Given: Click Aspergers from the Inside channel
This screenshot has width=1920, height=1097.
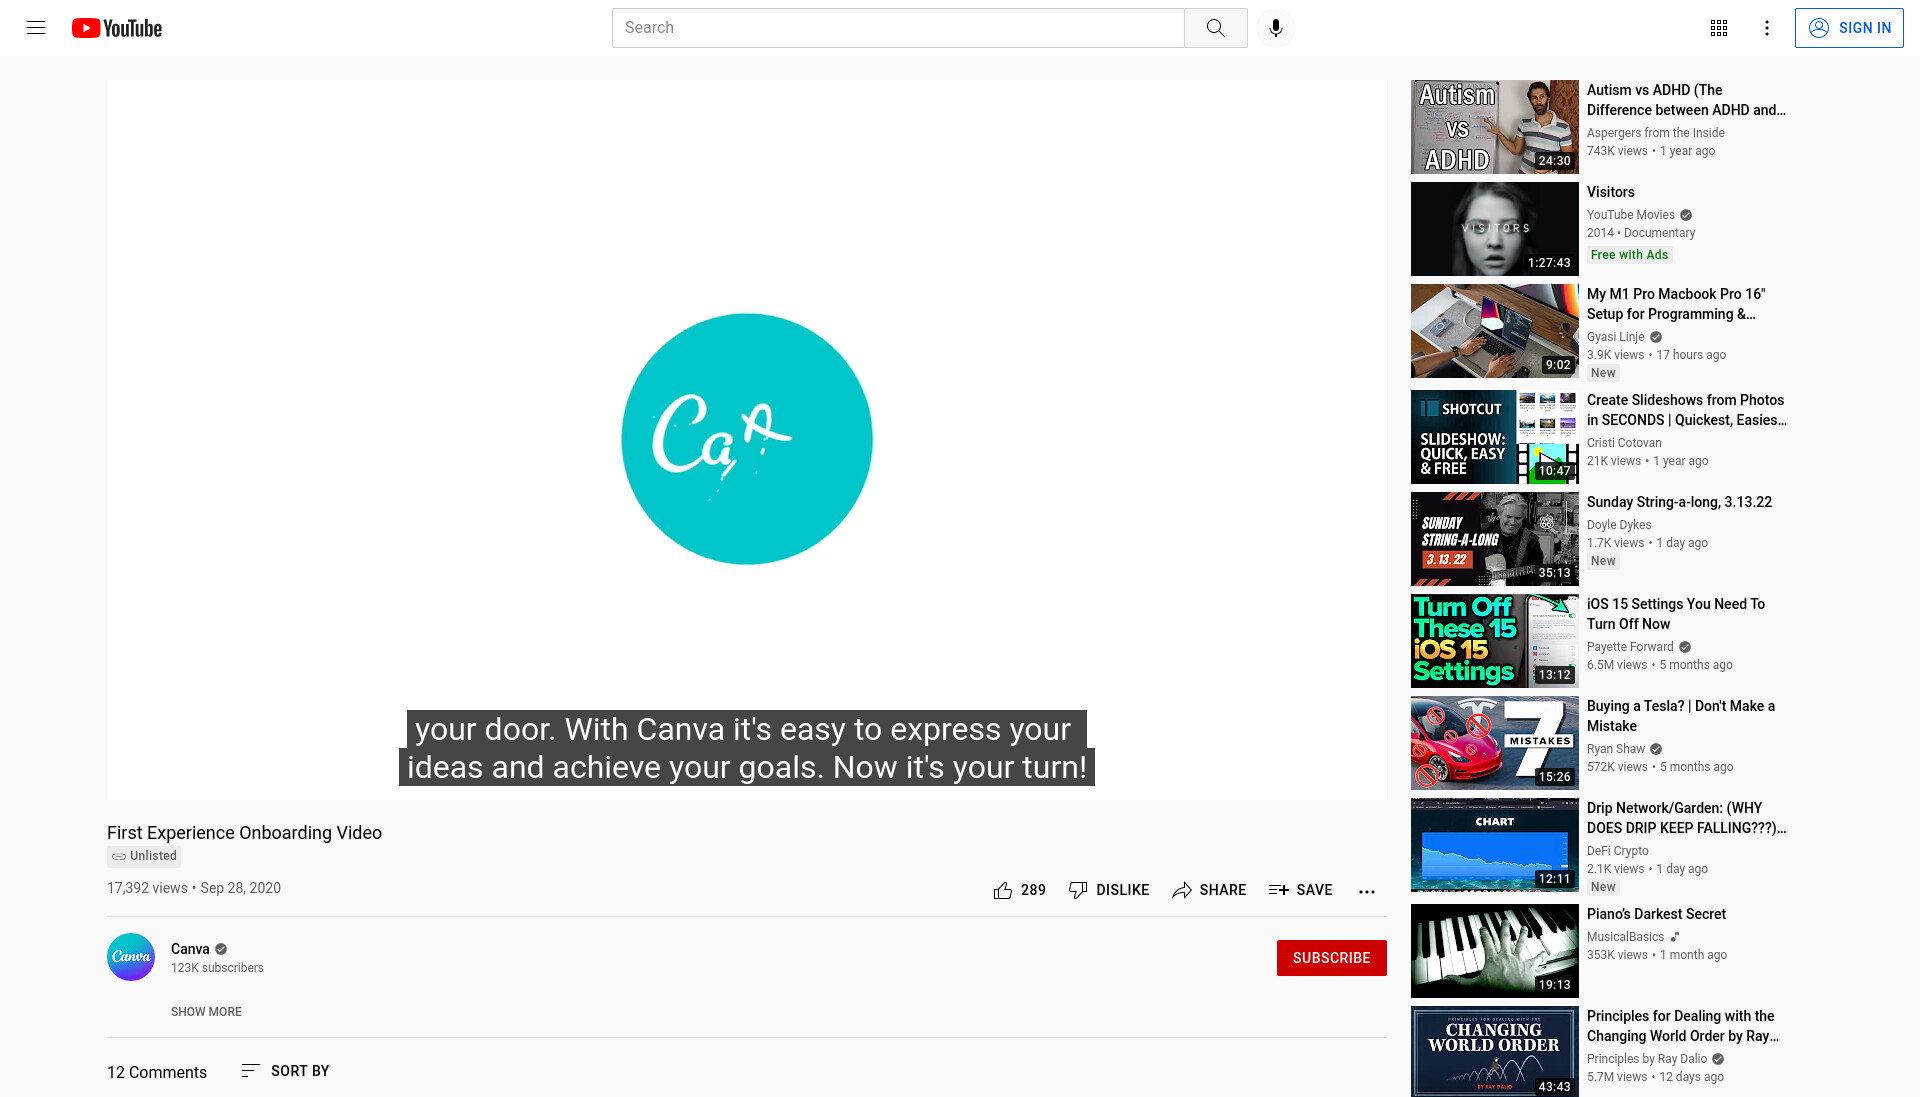Looking at the screenshot, I should pos(1655,133).
